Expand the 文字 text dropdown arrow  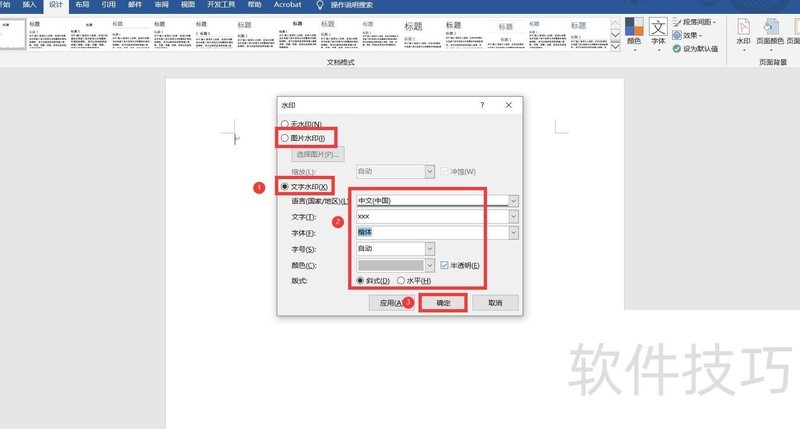click(514, 217)
